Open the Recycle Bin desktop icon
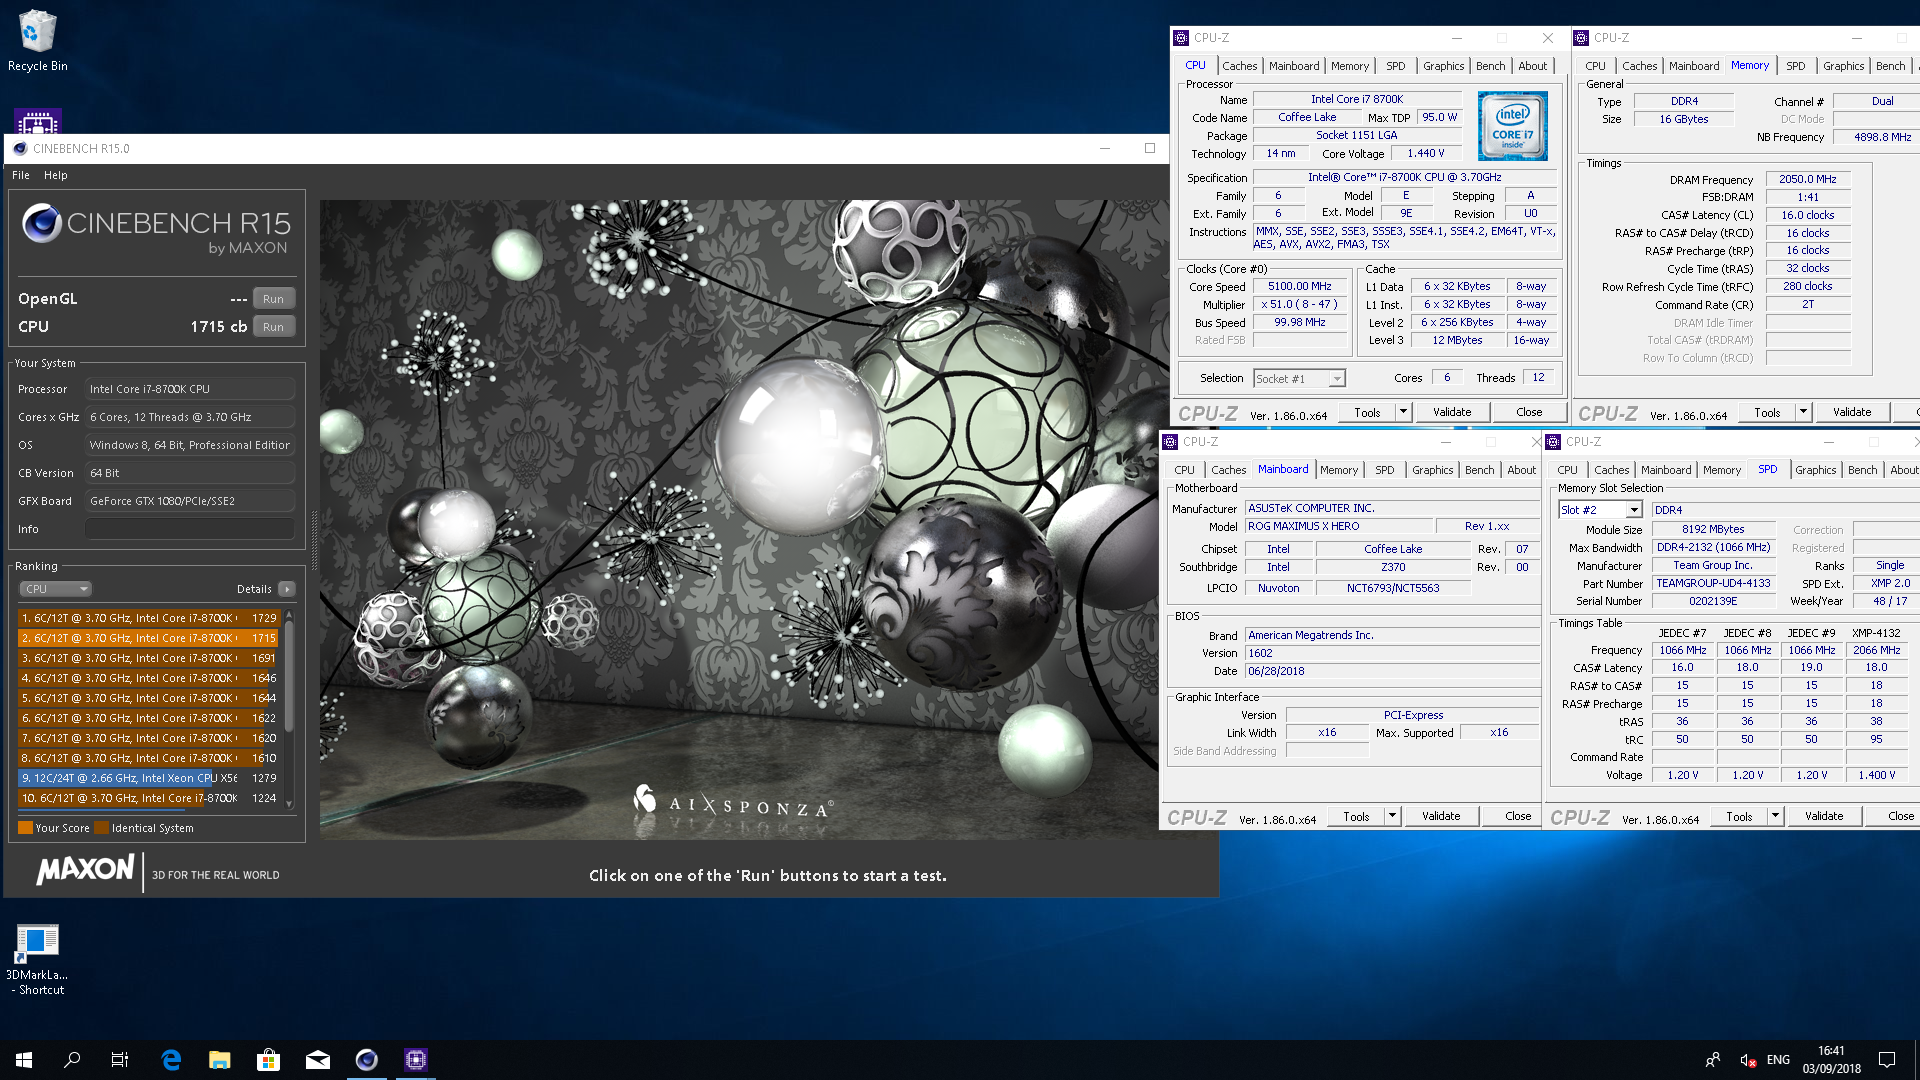Image resolution: width=1920 pixels, height=1080 pixels. [37, 41]
